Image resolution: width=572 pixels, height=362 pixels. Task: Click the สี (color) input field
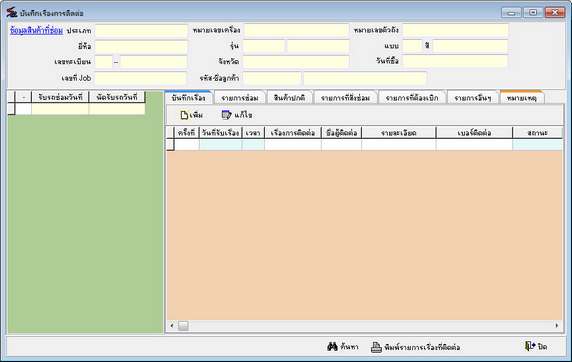(x=470, y=46)
